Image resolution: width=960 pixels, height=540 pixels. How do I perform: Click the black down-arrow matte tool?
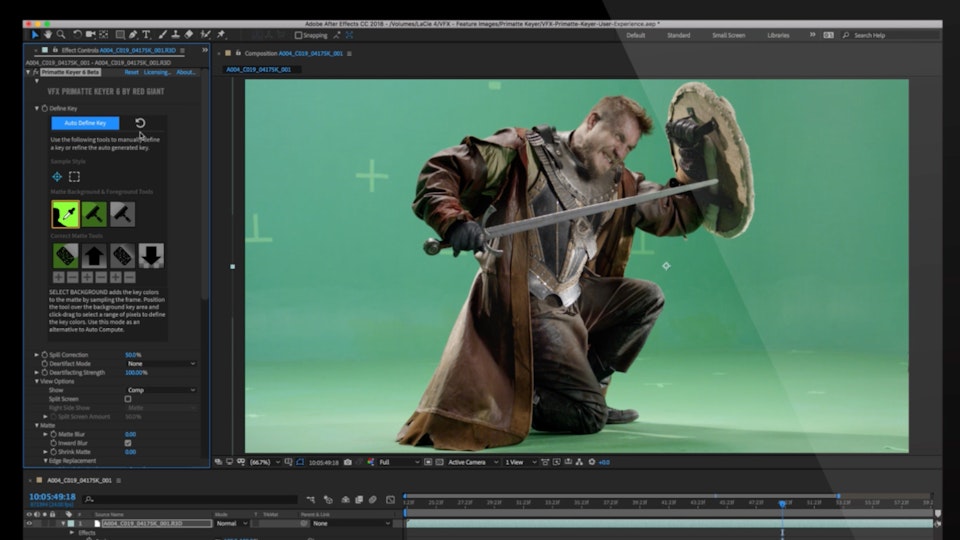151,255
